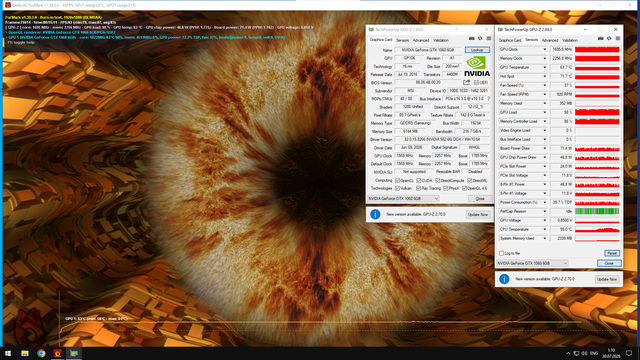The height and width of the screenshot is (360, 640).
Task: Click the Bus Interface question mark icon
Action: (489, 99)
